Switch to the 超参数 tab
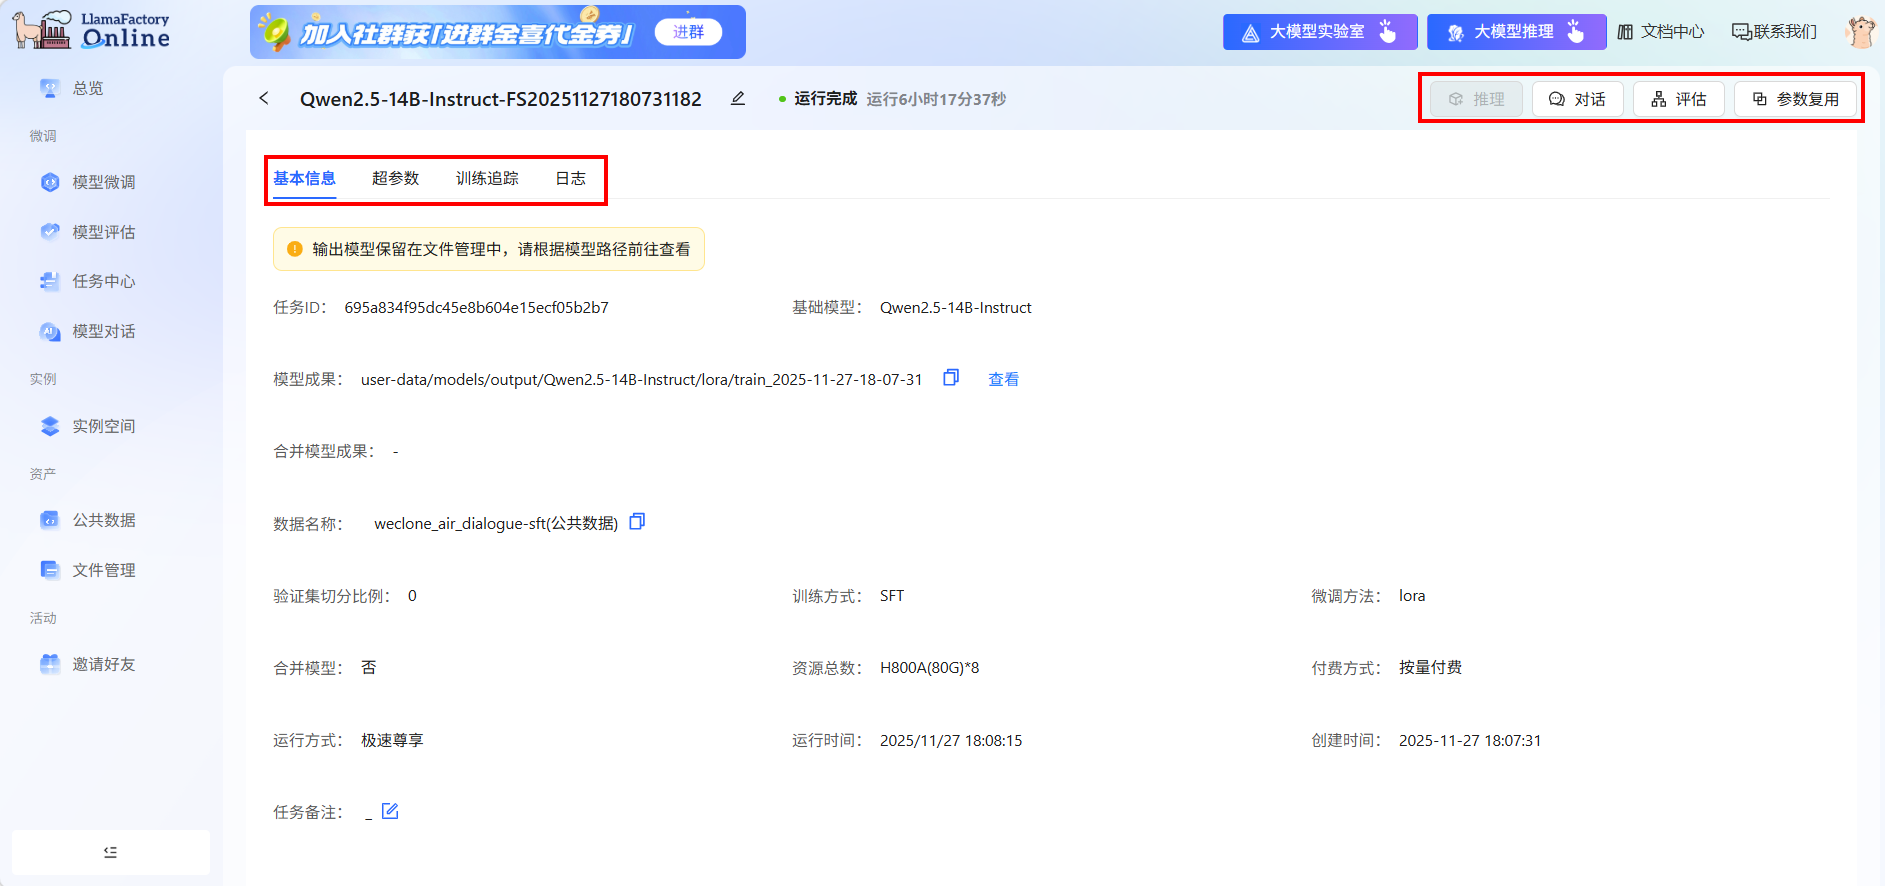This screenshot has height=886, width=1885. pyautogui.click(x=395, y=178)
